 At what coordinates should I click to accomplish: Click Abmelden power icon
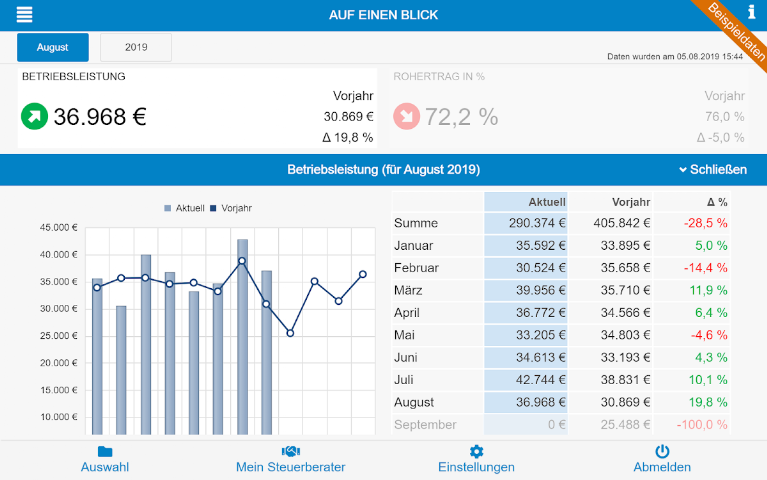662,452
